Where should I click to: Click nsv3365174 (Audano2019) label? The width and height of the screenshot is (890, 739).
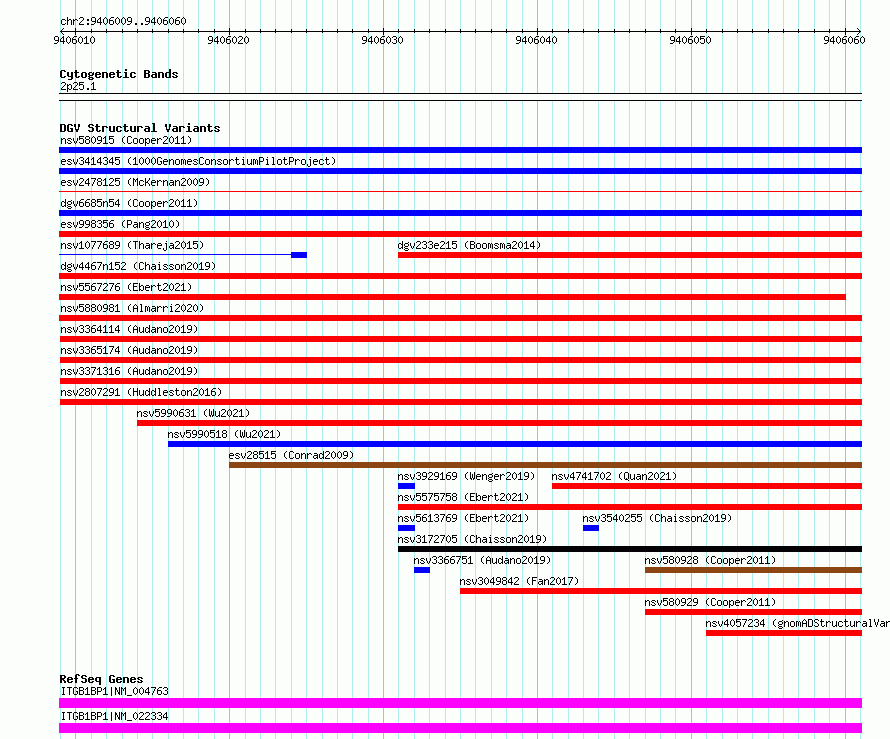[x=129, y=350]
